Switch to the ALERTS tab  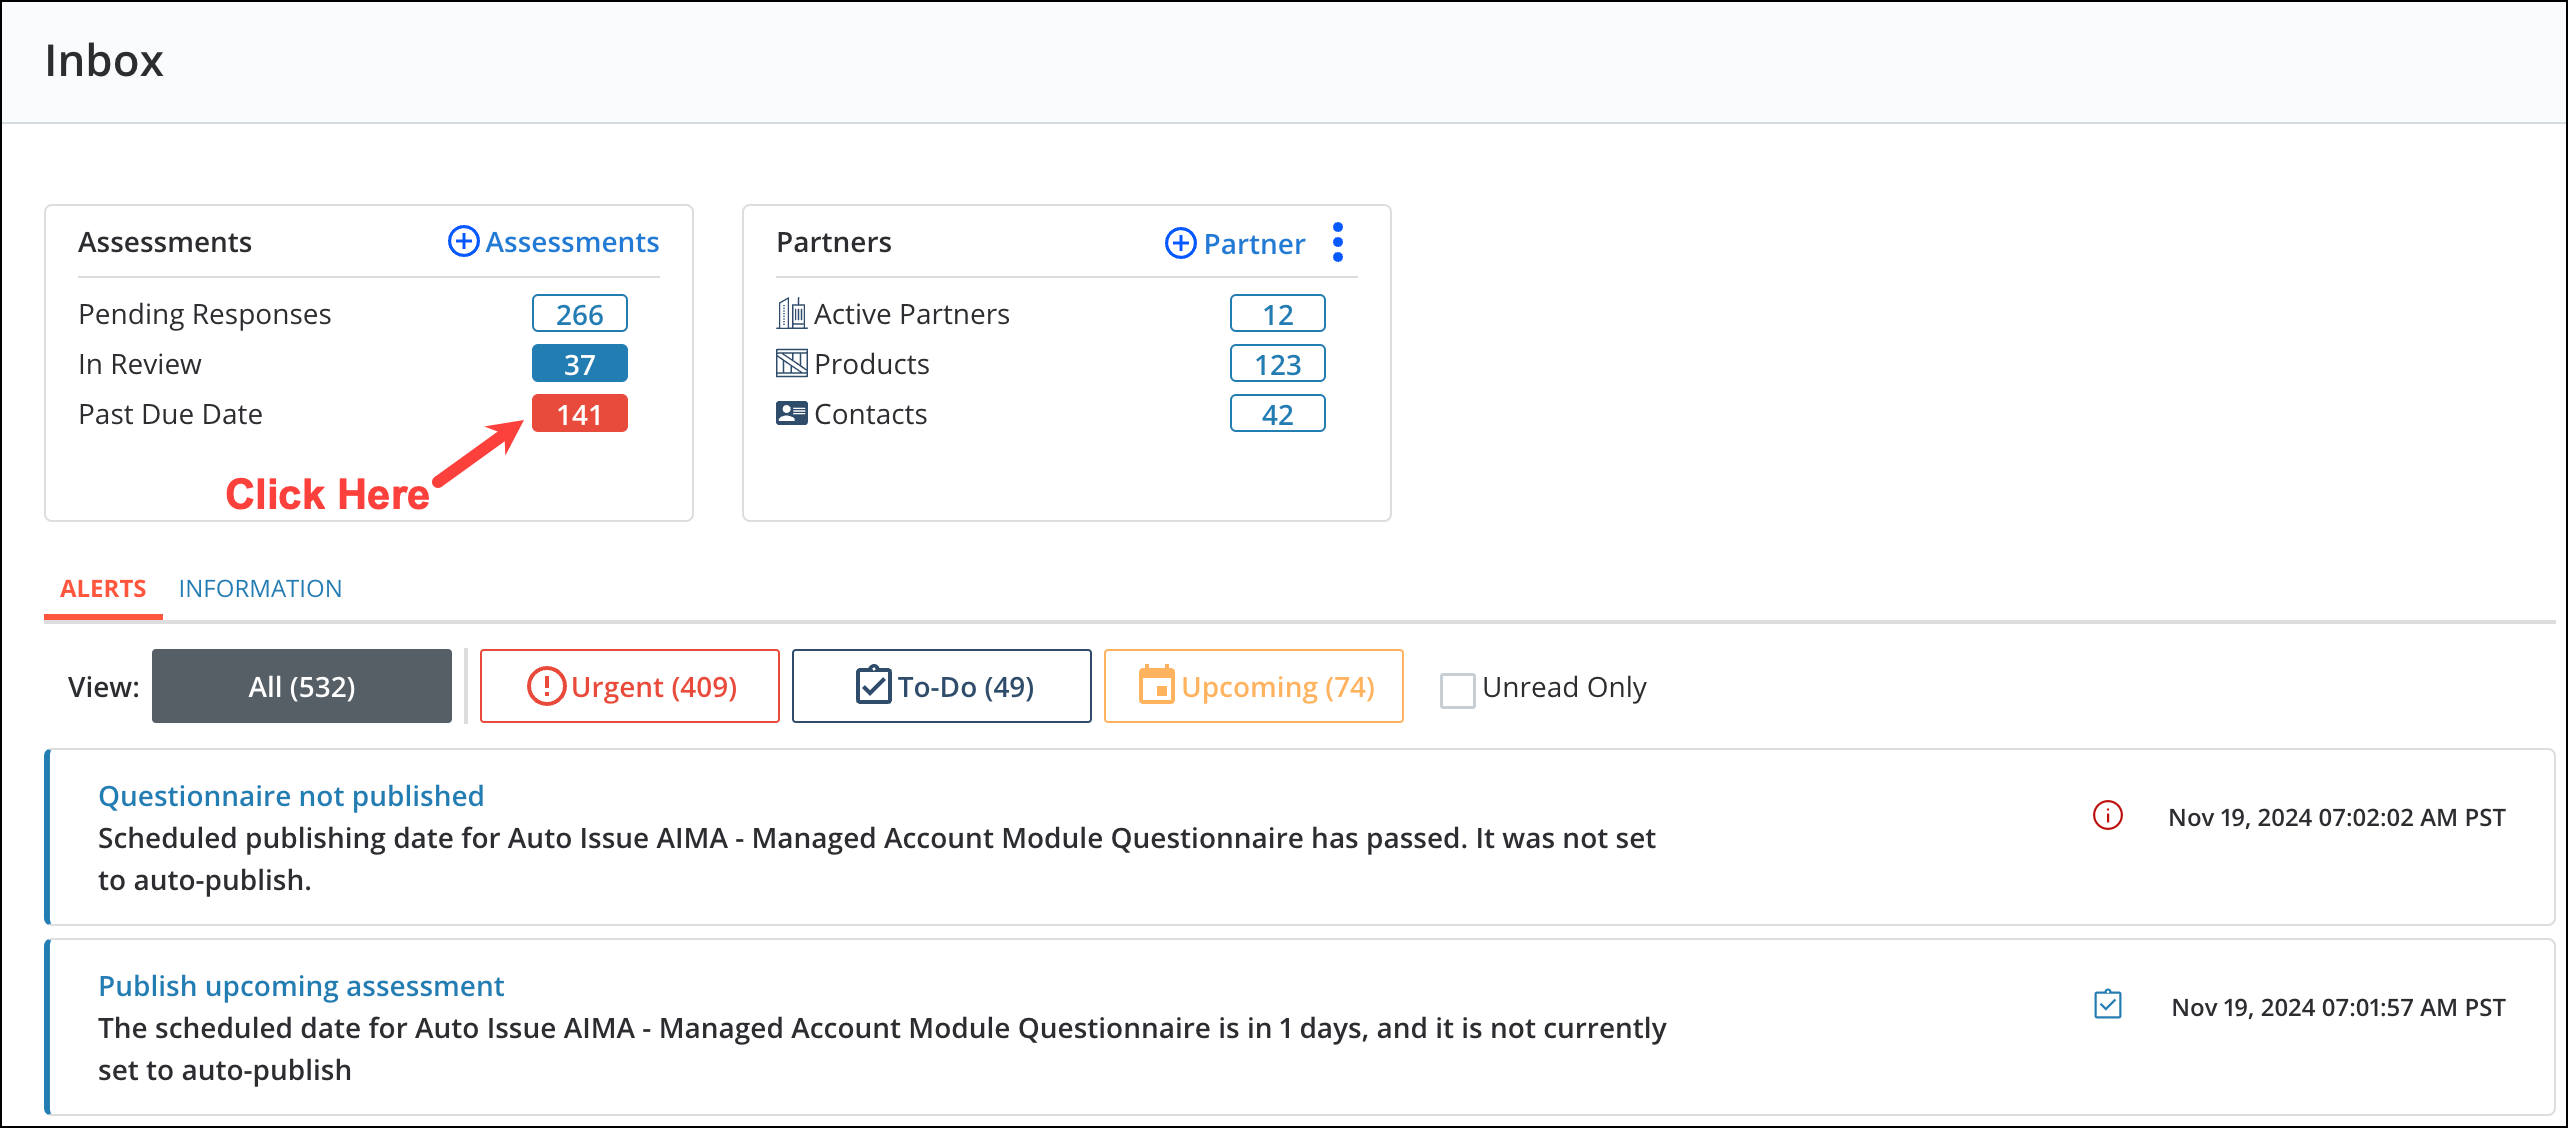(102, 588)
